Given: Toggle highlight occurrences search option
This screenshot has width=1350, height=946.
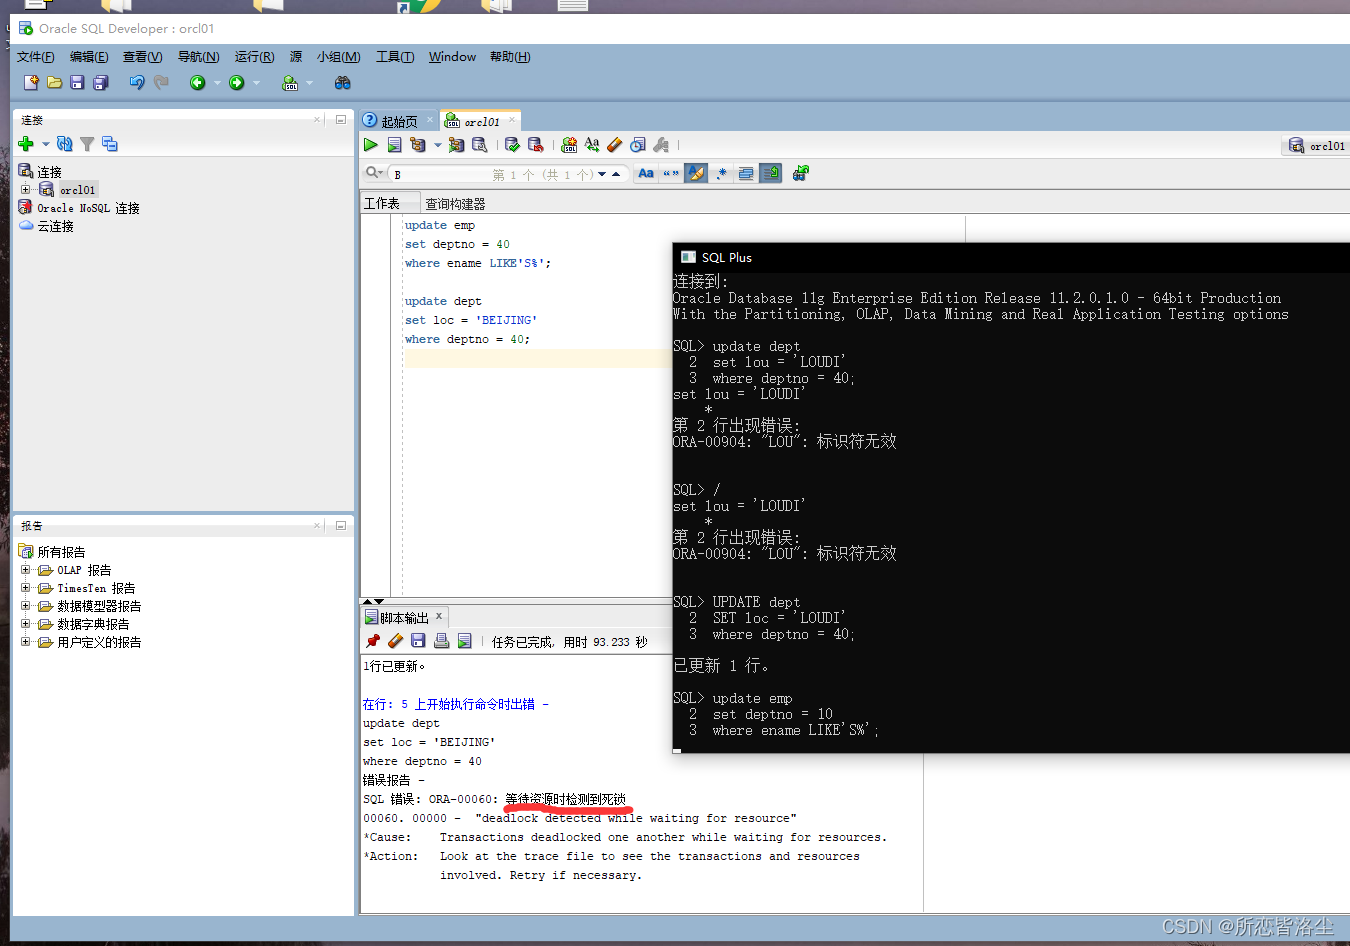Looking at the screenshot, I should click(x=696, y=173).
